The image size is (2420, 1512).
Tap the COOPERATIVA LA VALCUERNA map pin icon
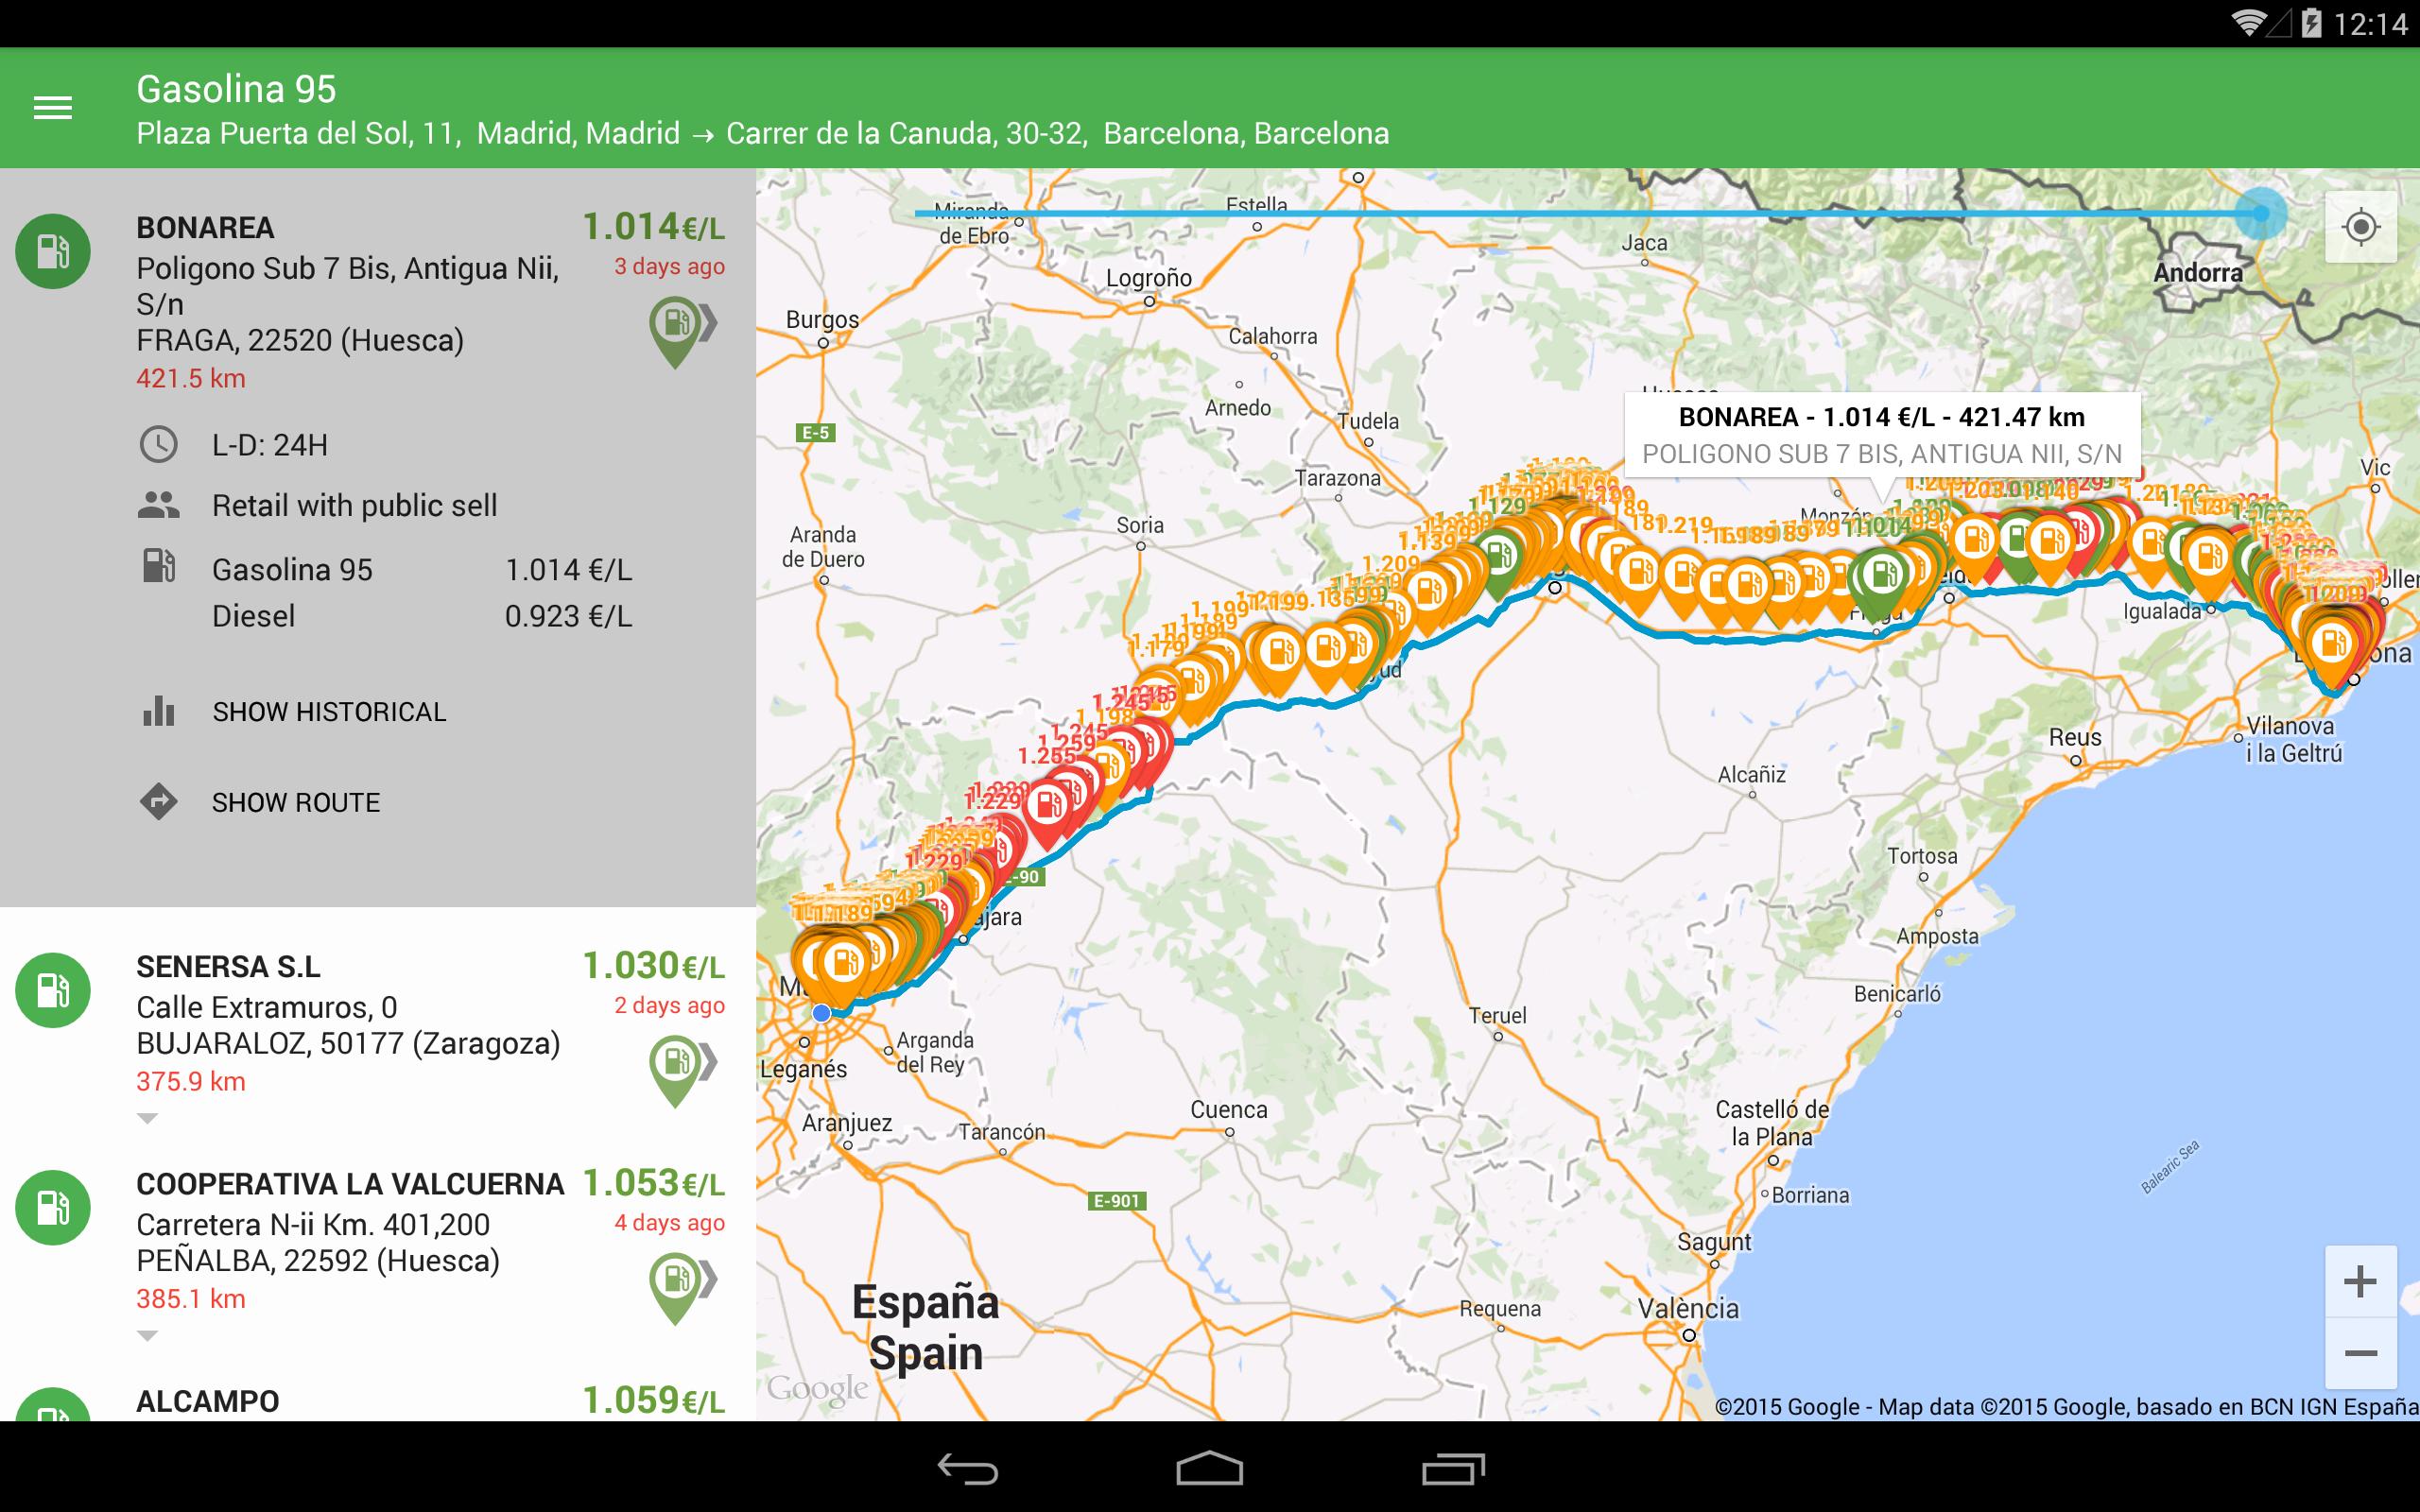pyautogui.click(x=682, y=1288)
